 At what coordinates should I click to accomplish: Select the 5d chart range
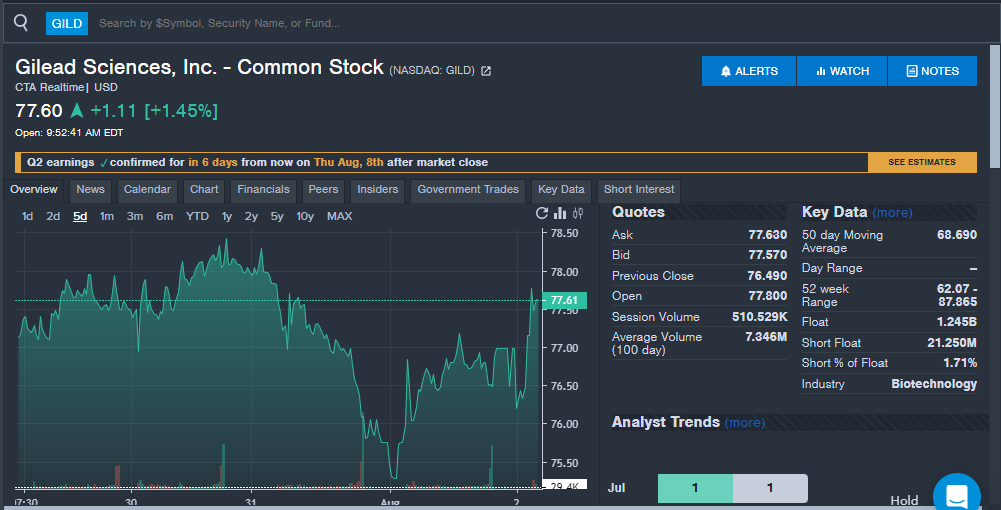click(80, 216)
